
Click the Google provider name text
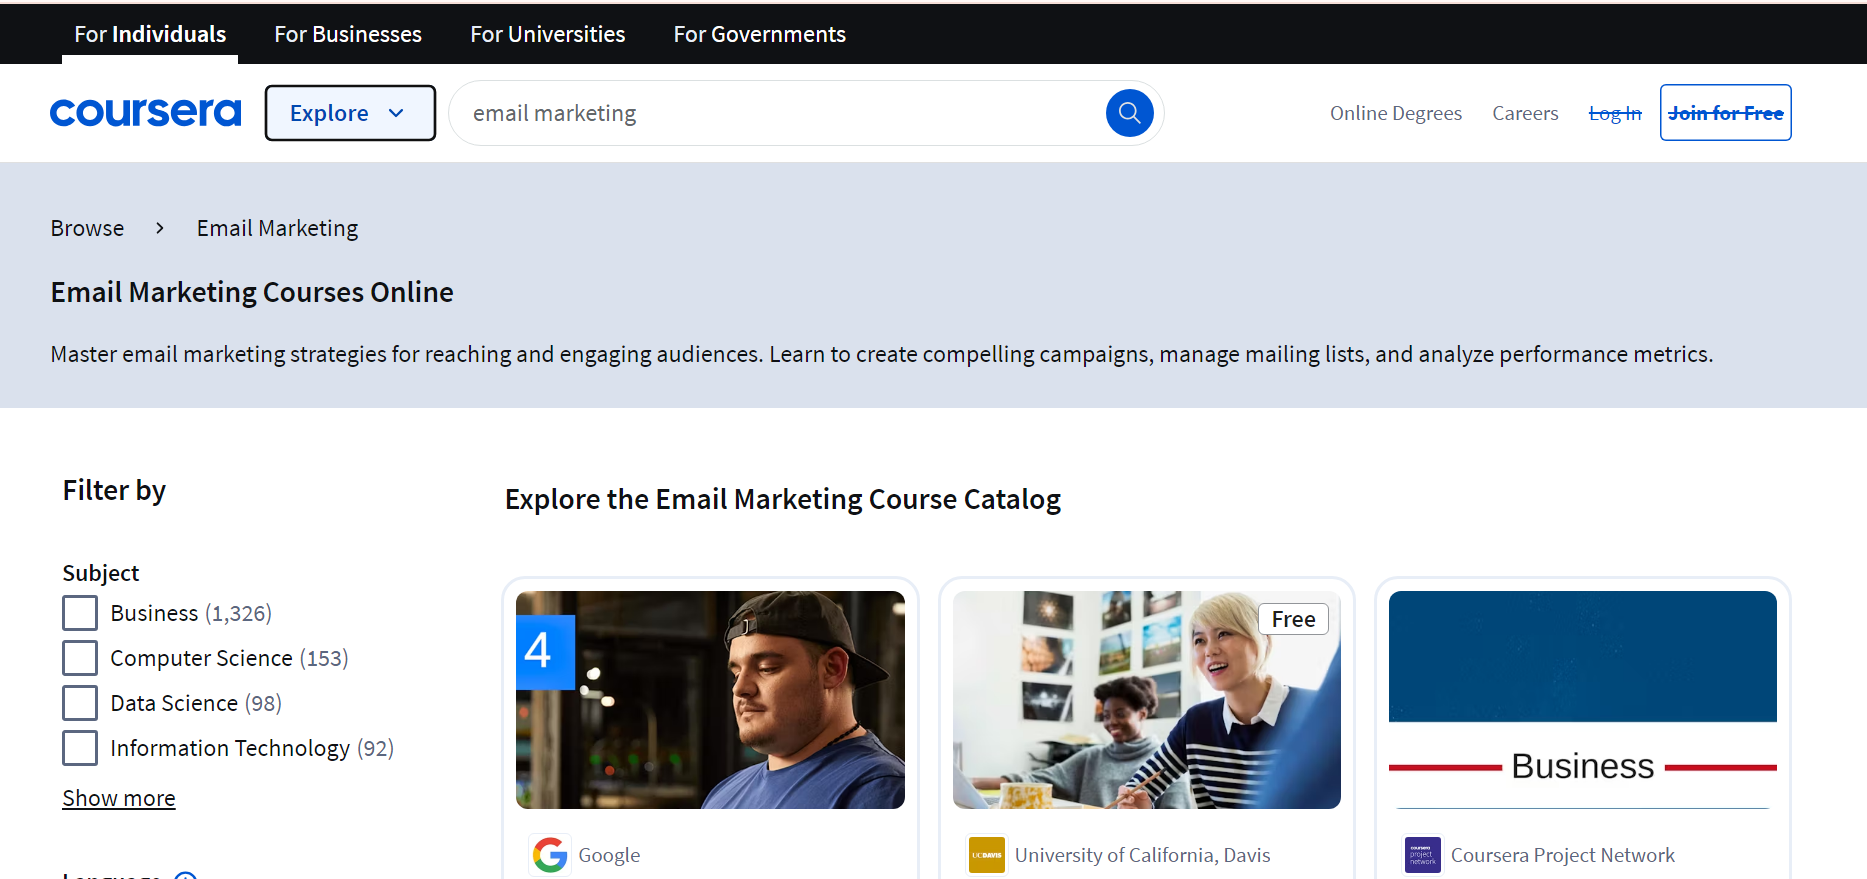(x=609, y=855)
